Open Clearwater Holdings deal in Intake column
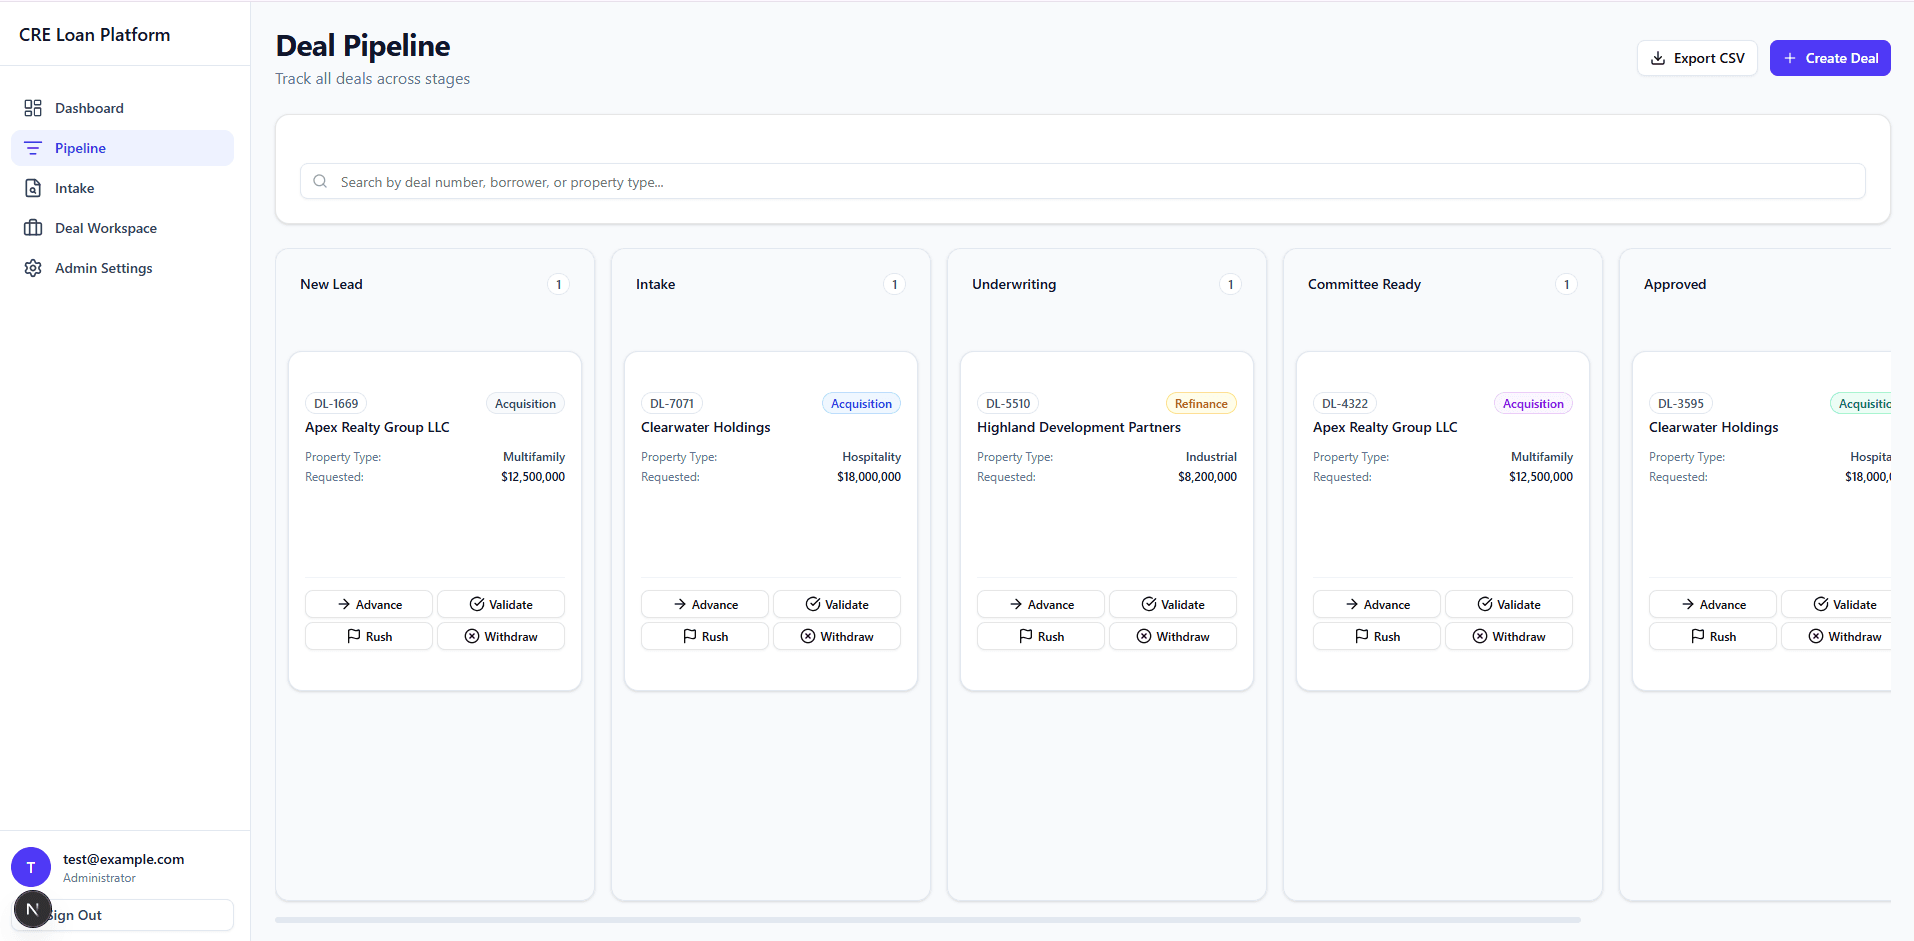The image size is (1914, 941). coord(706,427)
